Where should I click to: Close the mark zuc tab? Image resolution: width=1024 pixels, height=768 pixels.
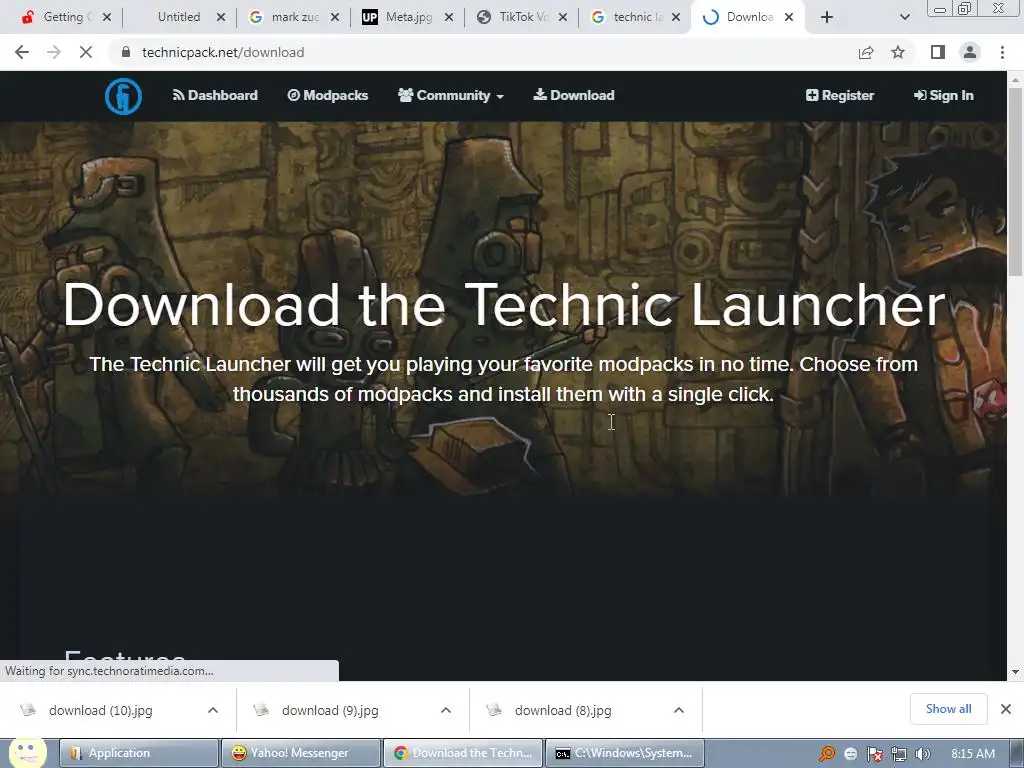pyautogui.click(x=335, y=17)
